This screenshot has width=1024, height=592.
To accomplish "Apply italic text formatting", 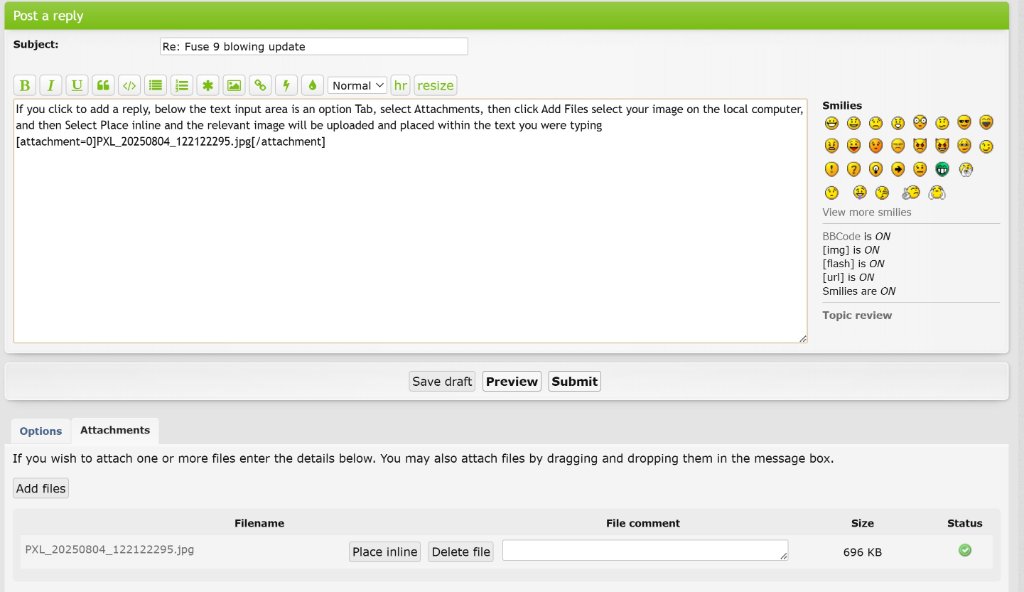I will 51,85.
